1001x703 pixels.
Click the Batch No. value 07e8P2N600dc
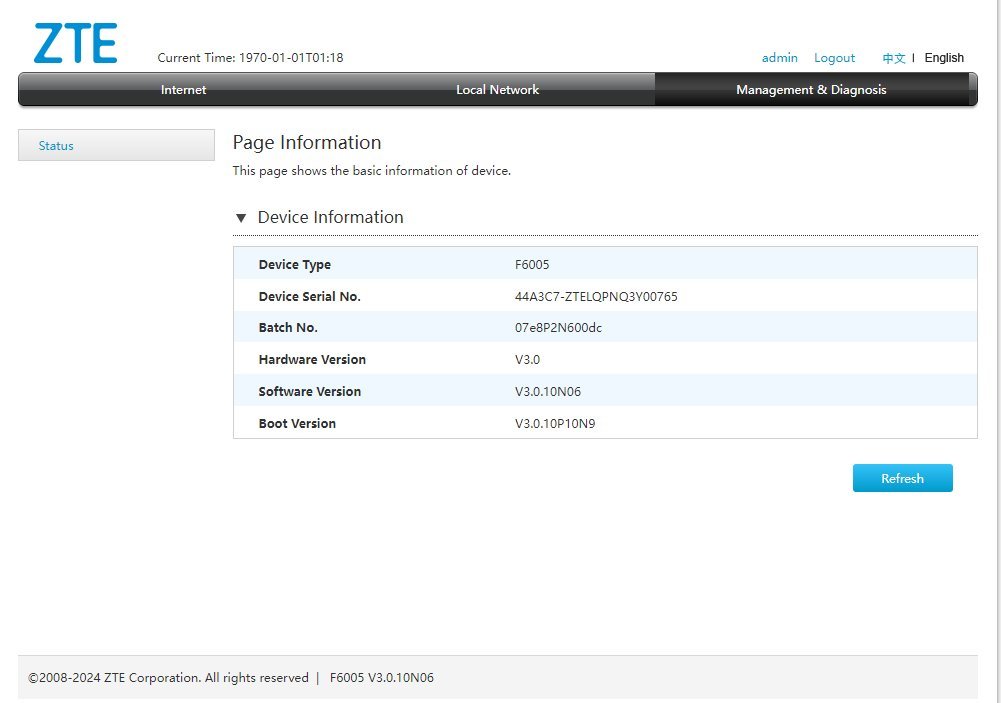pyautogui.click(x=558, y=328)
